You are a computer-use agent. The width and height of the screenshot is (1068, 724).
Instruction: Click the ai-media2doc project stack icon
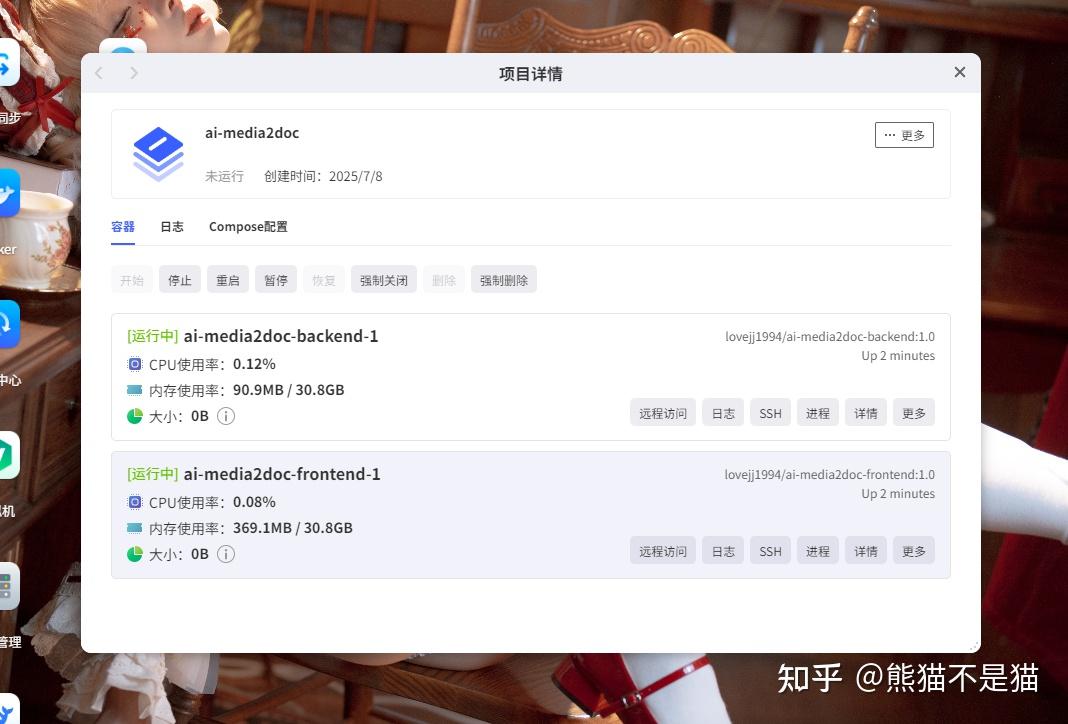[158, 154]
